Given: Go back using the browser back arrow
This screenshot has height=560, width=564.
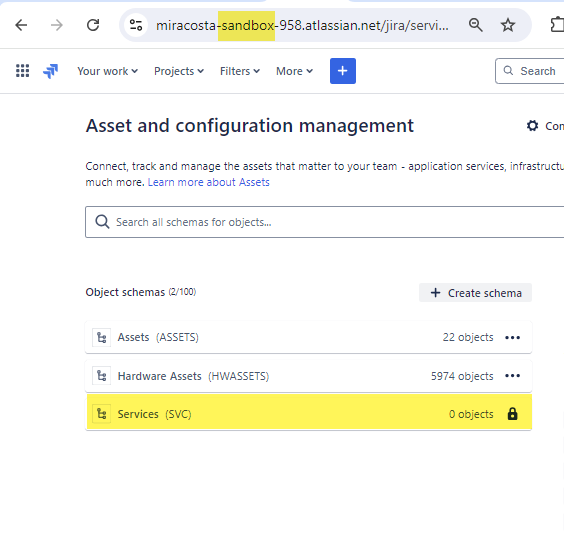Looking at the screenshot, I should pyautogui.click(x=21, y=25).
